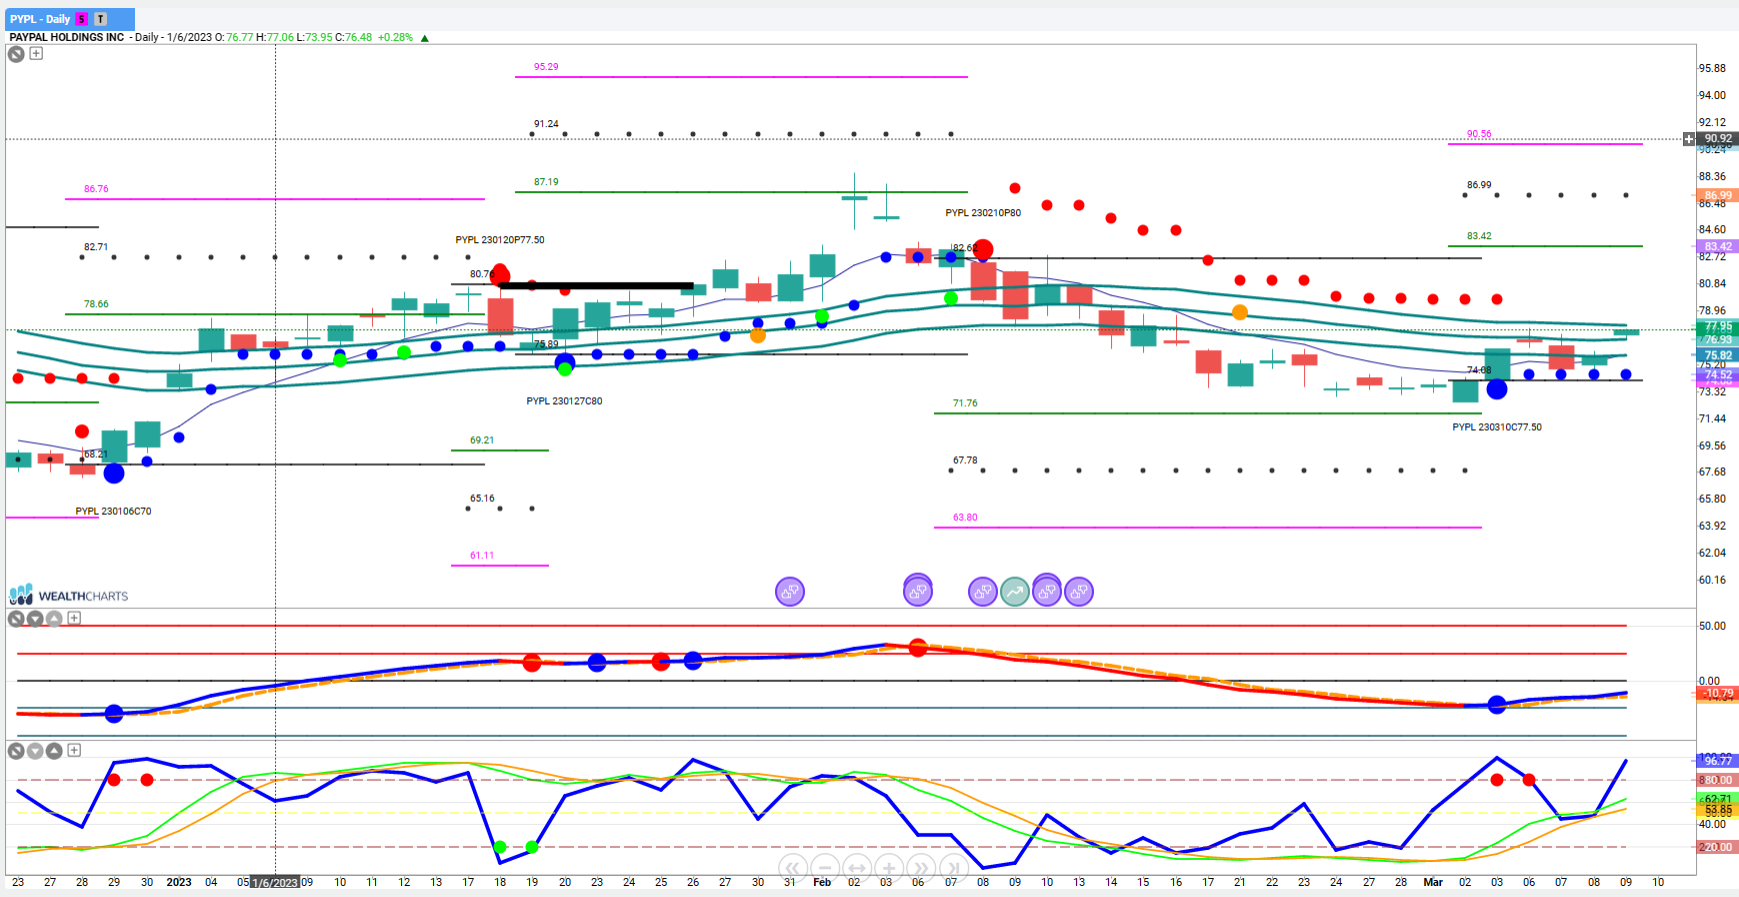Advance the chart with double-right arrow control

pyautogui.click(x=921, y=868)
